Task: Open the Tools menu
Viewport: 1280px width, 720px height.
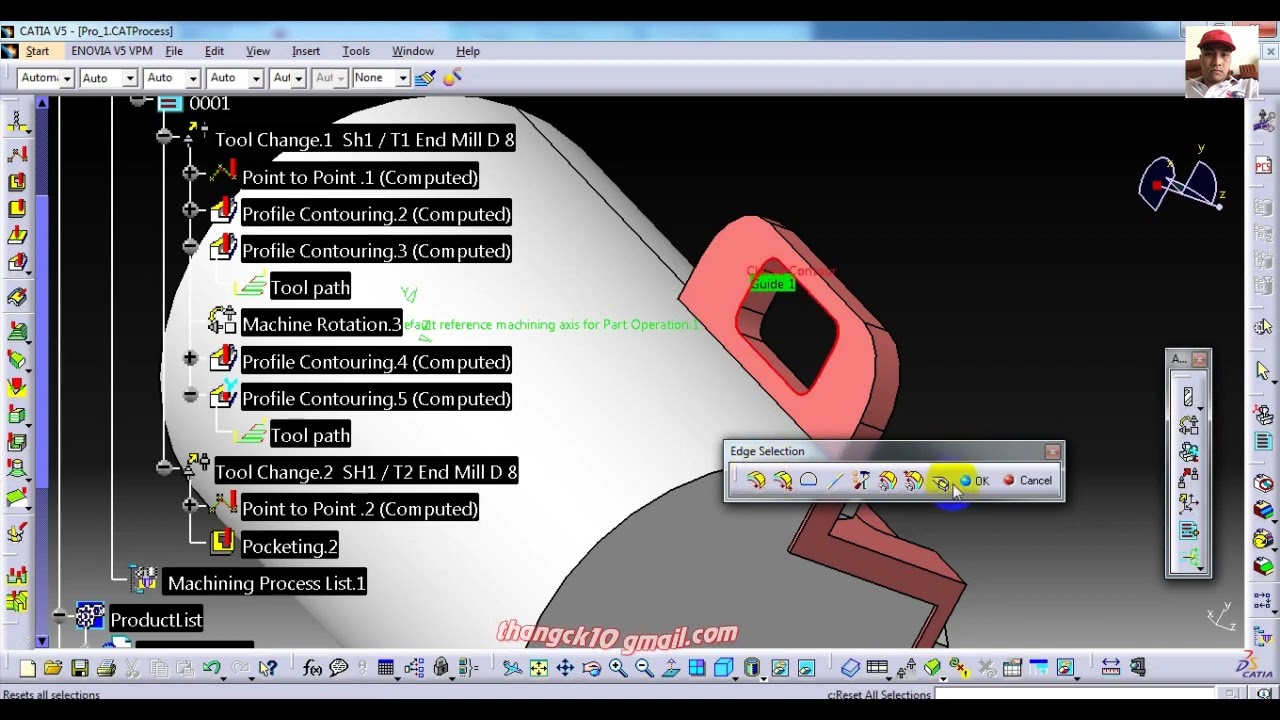Action: pos(356,51)
